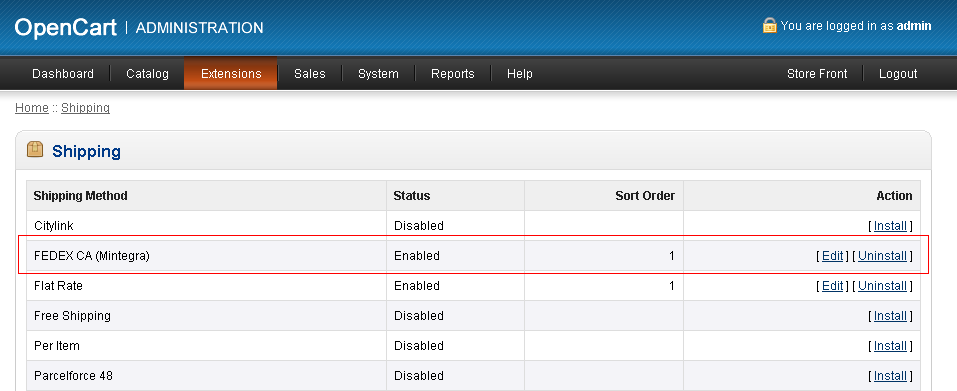Open the Sales menu
The height and width of the screenshot is (391, 957).
click(x=309, y=74)
